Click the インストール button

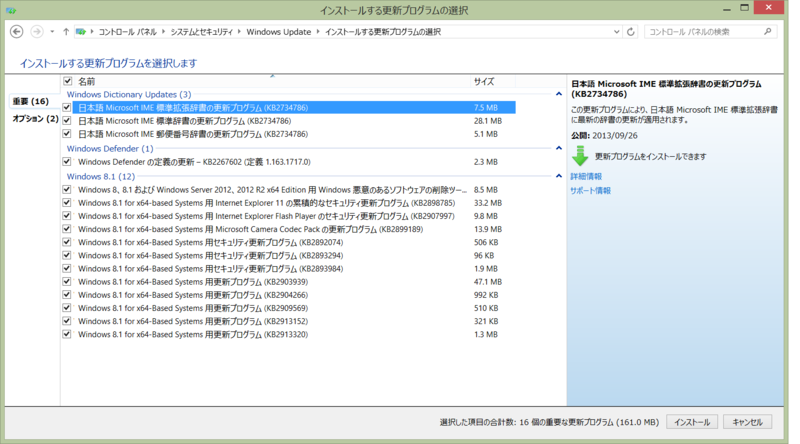[692, 422]
